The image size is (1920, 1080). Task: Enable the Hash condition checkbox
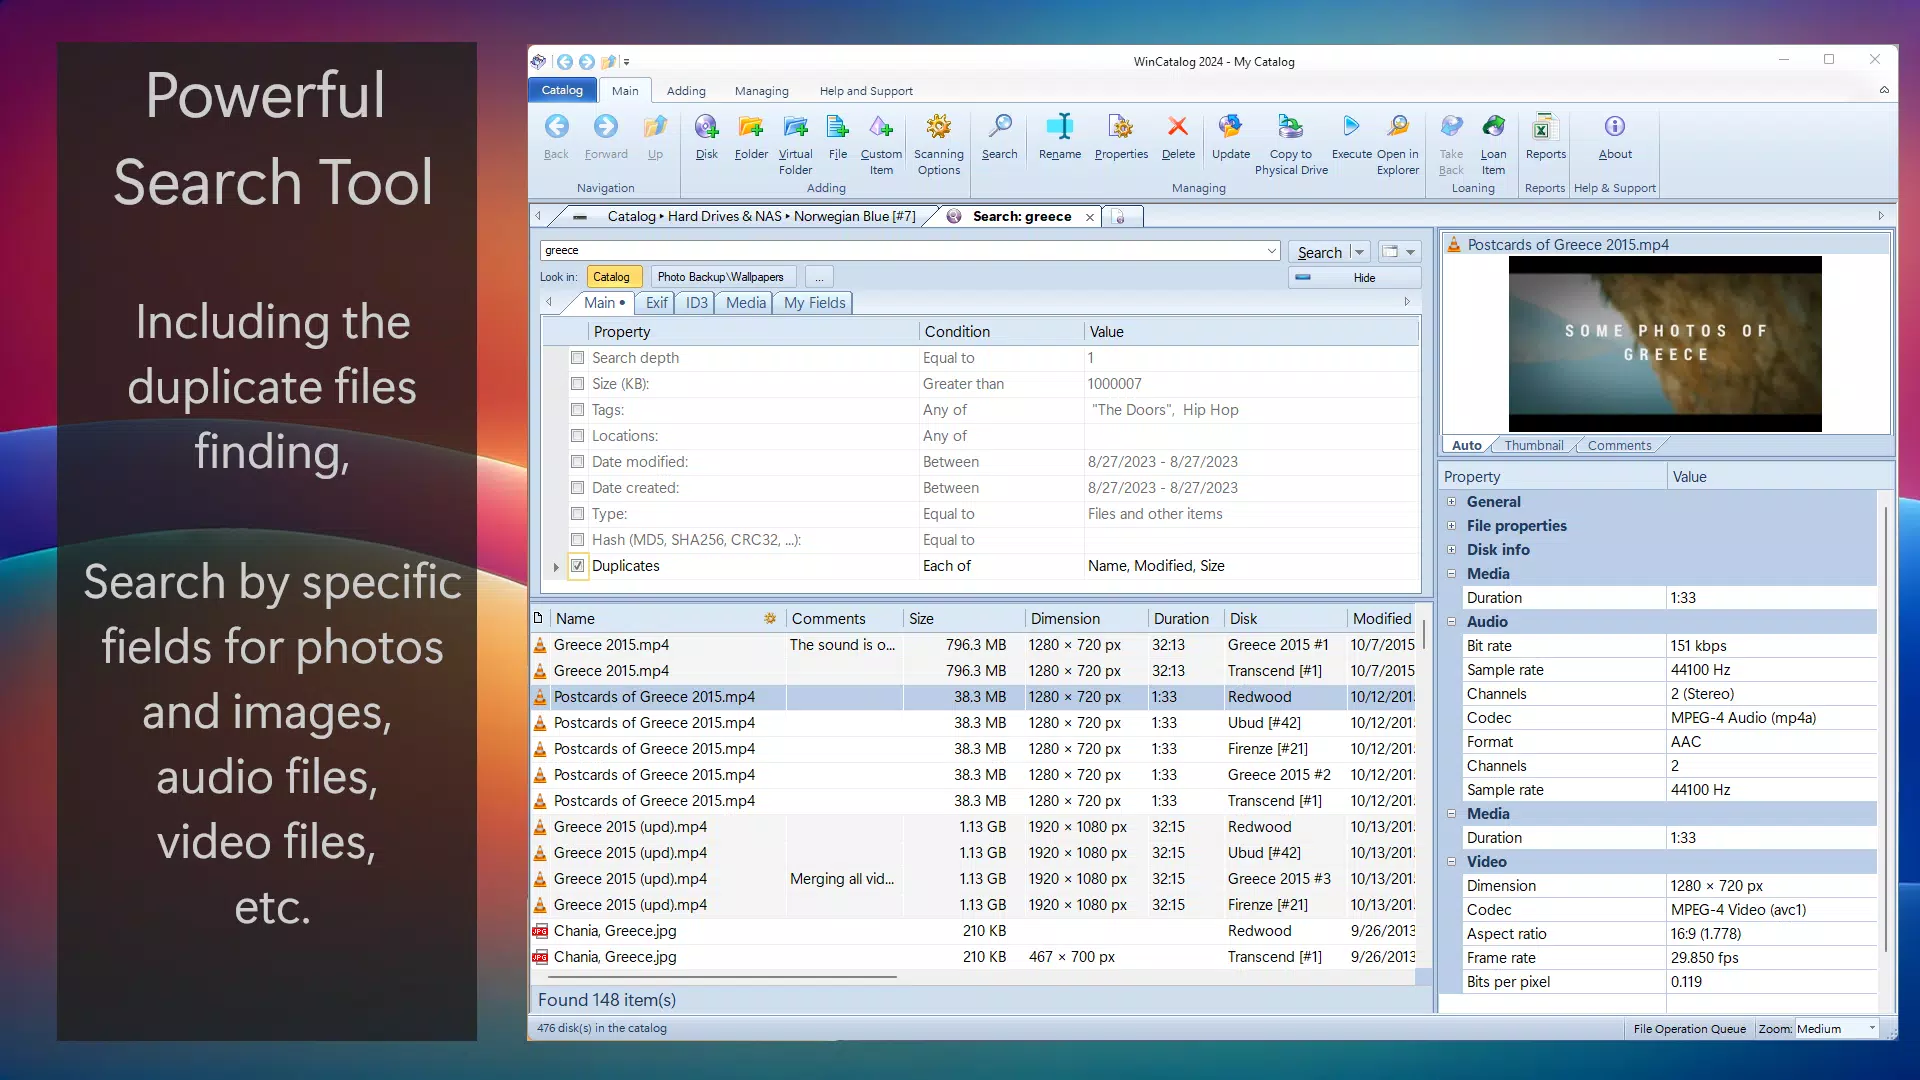pyautogui.click(x=577, y=539)
